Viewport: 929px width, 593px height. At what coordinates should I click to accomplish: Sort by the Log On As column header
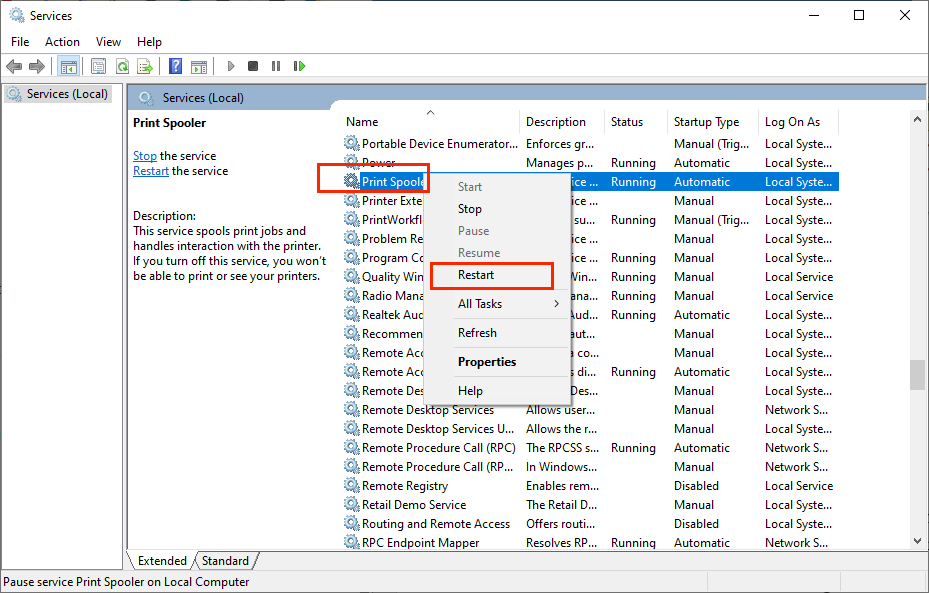799,121
